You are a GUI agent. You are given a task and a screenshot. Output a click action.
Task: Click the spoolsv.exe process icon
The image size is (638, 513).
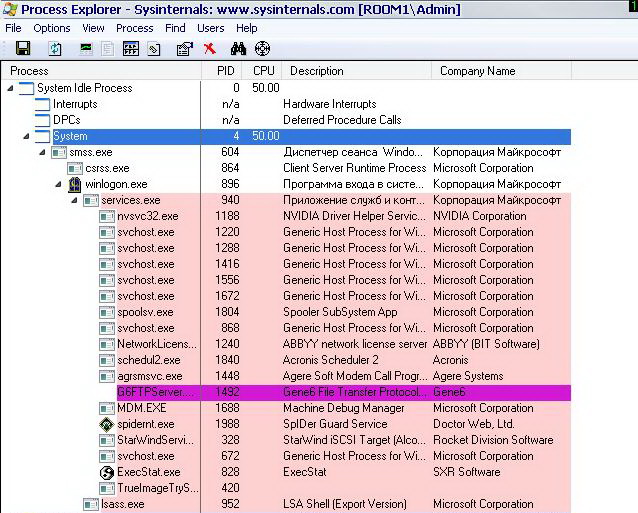point(107,312)
